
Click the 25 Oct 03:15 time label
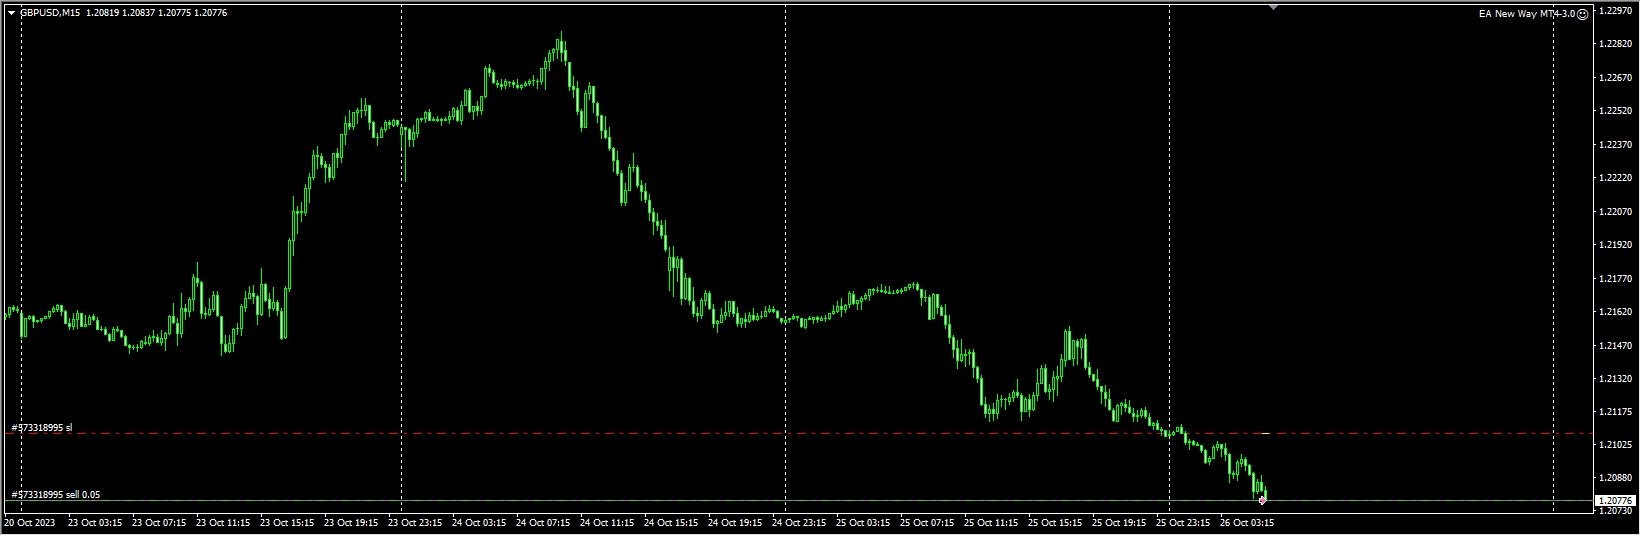tap(863, 522)
